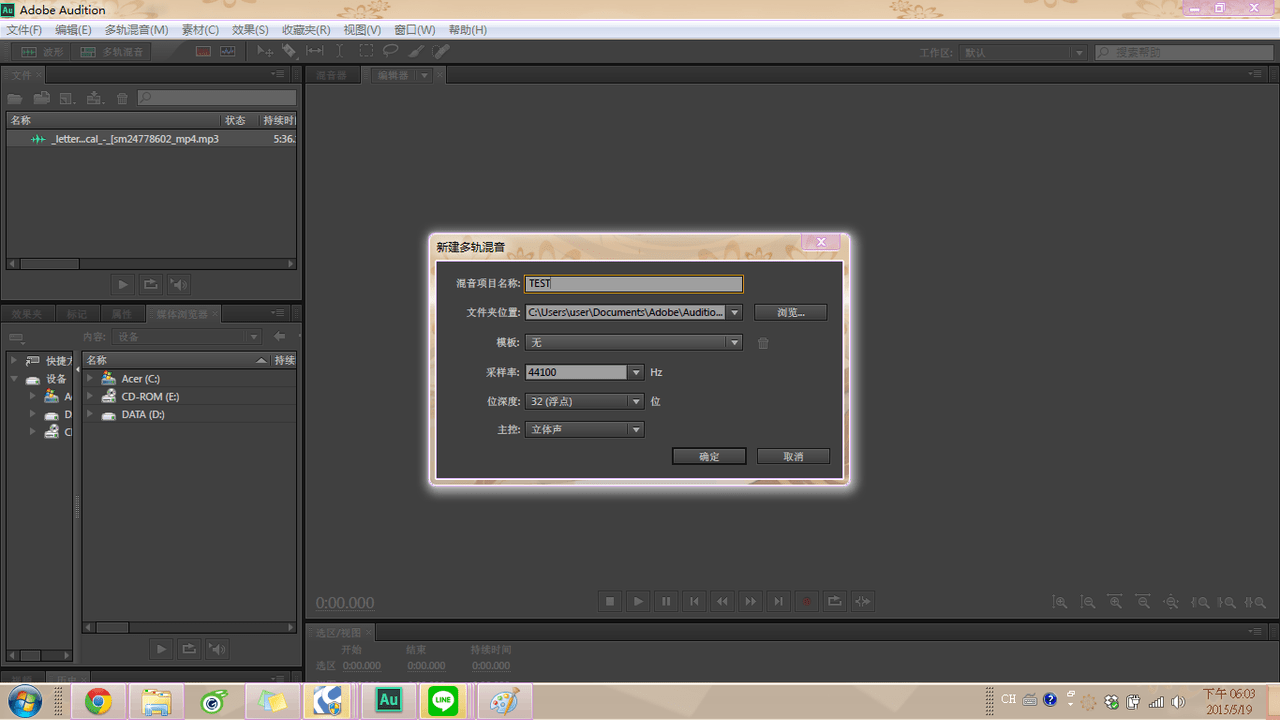Switch to the 波形 waveform view
The image size is (1280, 720).
[x=42, y=51]
